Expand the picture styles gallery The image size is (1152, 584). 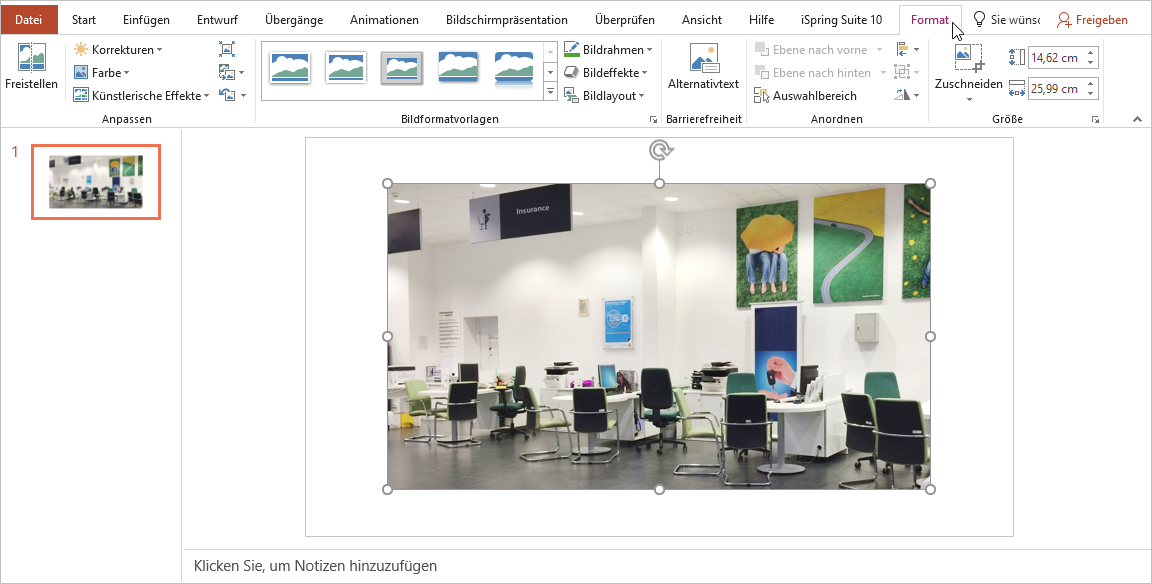(550, 92)
